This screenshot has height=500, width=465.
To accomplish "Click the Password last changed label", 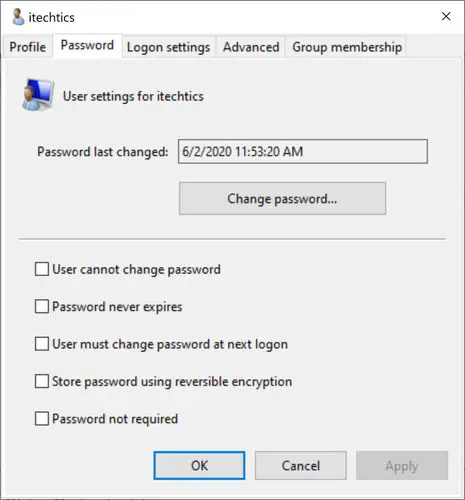I will click(103, 152).
